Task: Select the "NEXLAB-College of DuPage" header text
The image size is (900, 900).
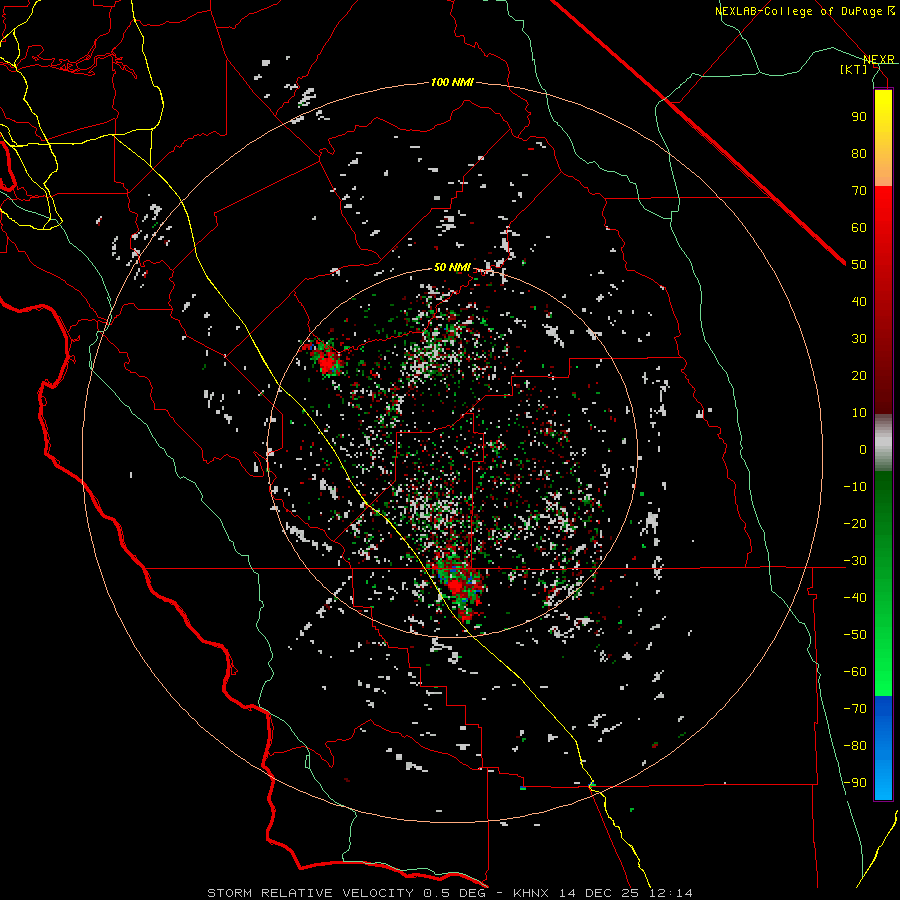Action: pyautogui.click(x=800, y=11)
